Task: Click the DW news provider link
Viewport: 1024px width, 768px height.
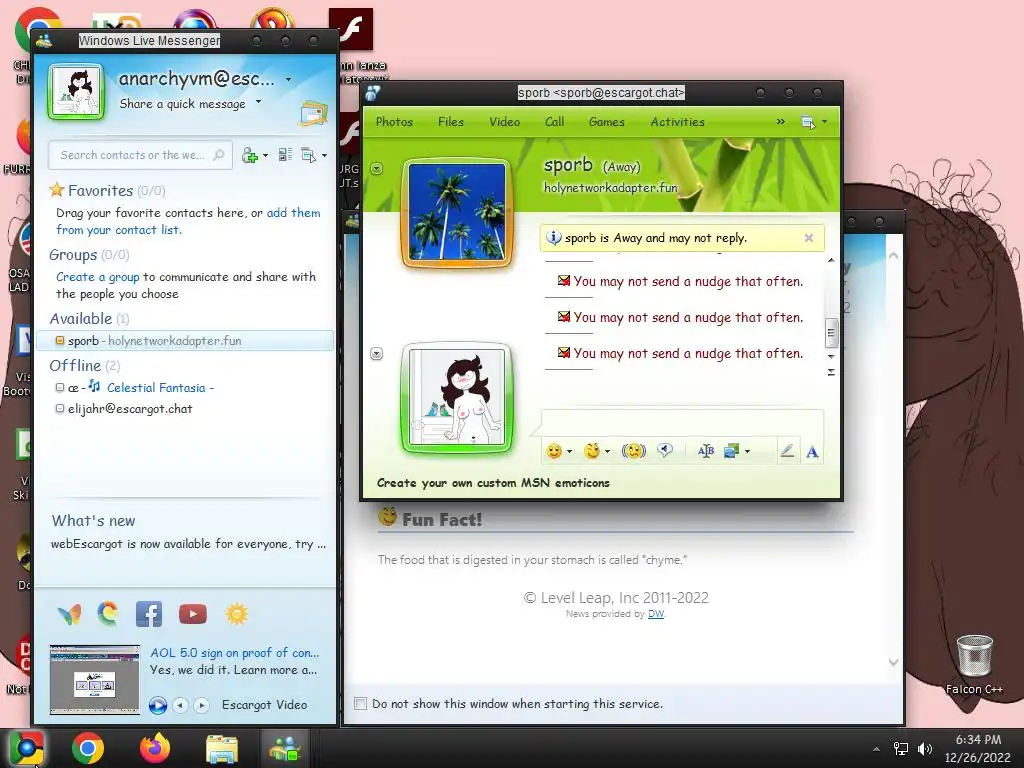Action: point(656,614)
